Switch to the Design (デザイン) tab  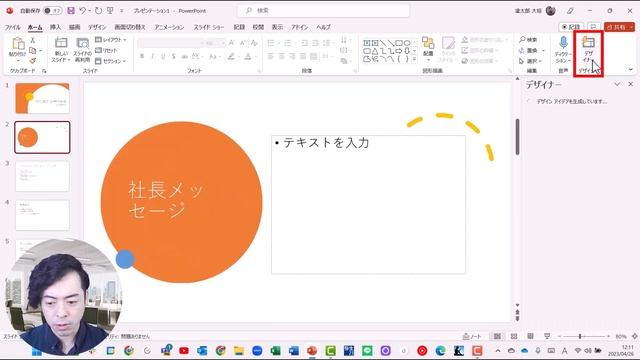point(97,27)
